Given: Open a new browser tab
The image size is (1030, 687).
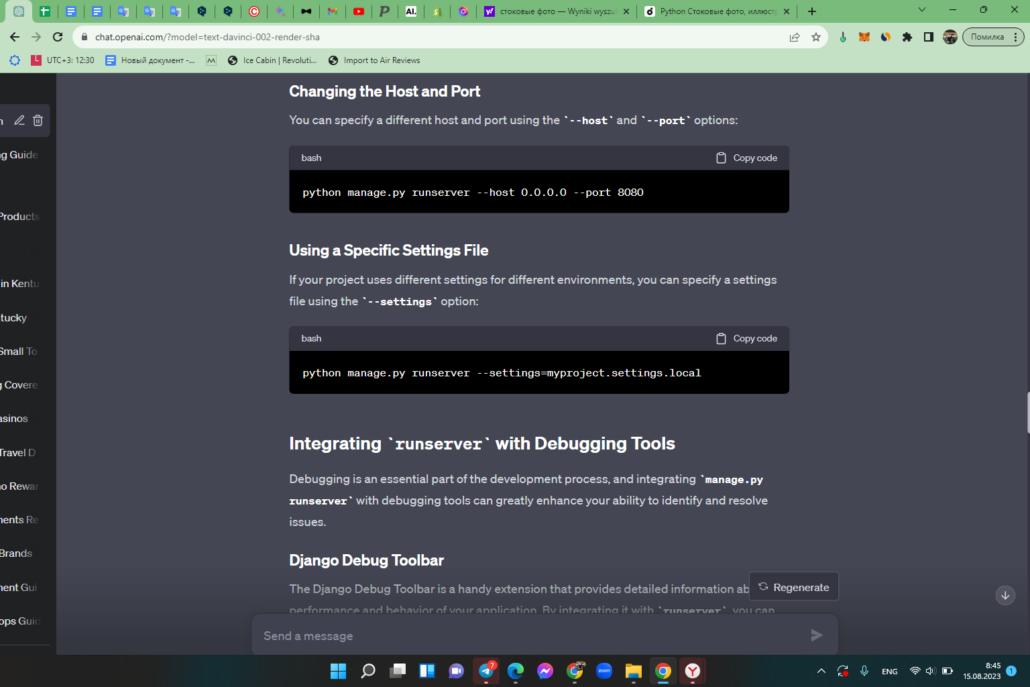Looking at the screenshot, I should [812, 11].
